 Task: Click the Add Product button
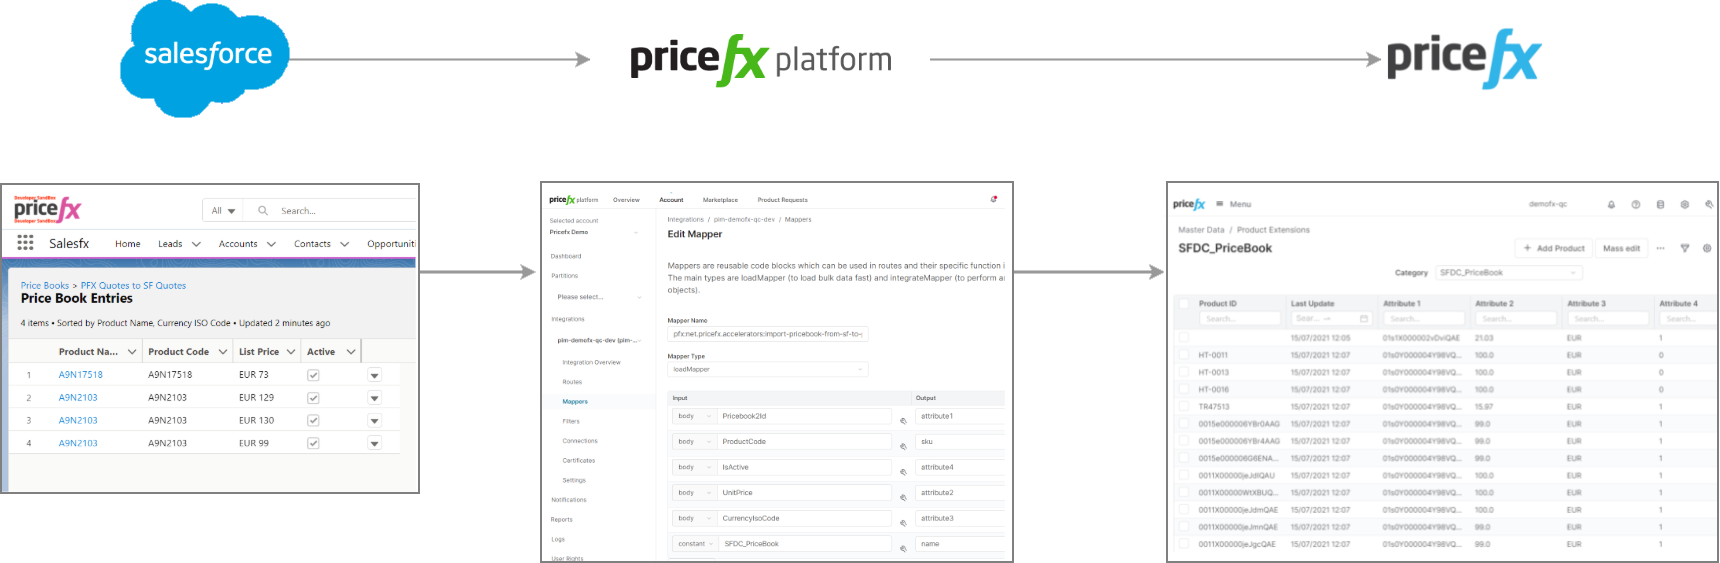click(x=1554, y=248)
